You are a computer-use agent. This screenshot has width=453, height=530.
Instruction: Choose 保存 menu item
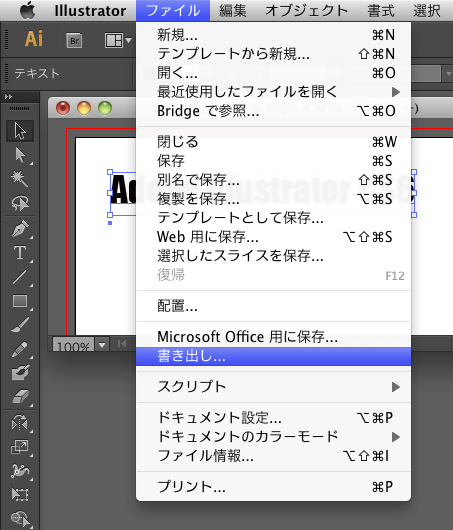[x=273, y=161]
